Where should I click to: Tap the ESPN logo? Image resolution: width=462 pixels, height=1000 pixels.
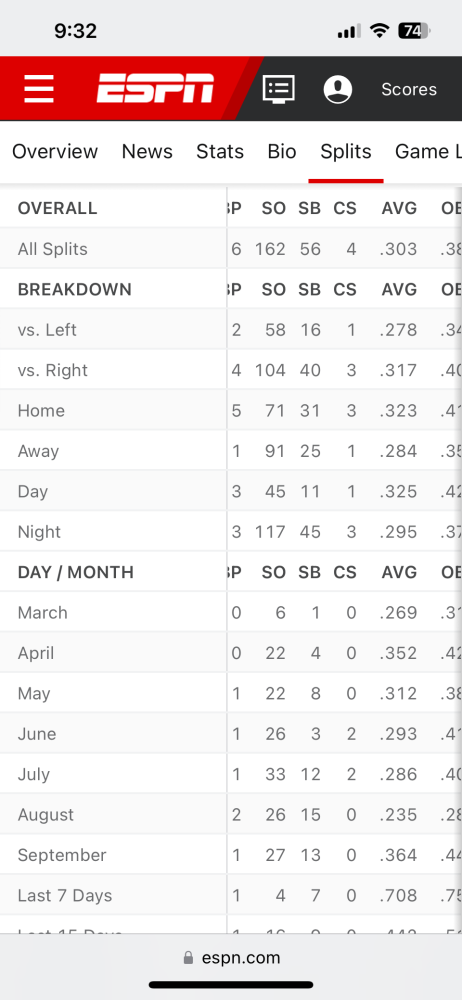click(156, 89)
